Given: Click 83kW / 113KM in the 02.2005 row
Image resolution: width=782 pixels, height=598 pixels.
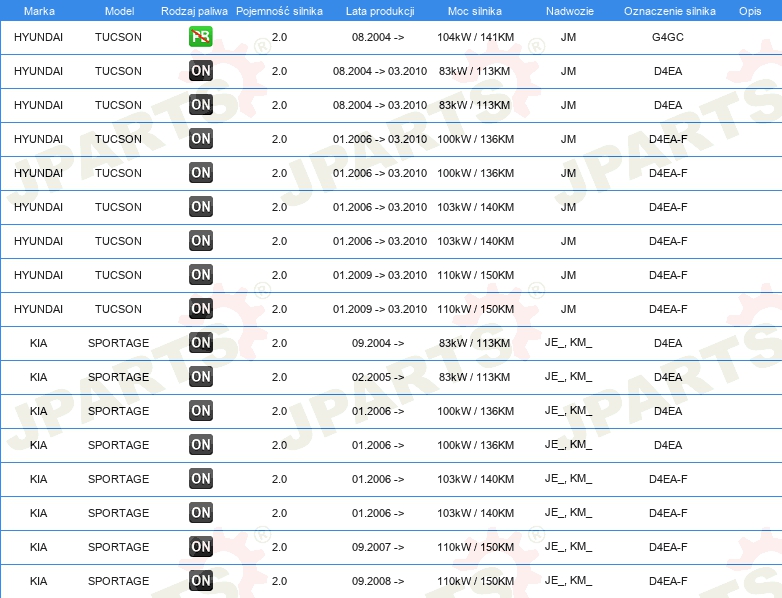Looking at the screenshot, I should pos(474,377).
